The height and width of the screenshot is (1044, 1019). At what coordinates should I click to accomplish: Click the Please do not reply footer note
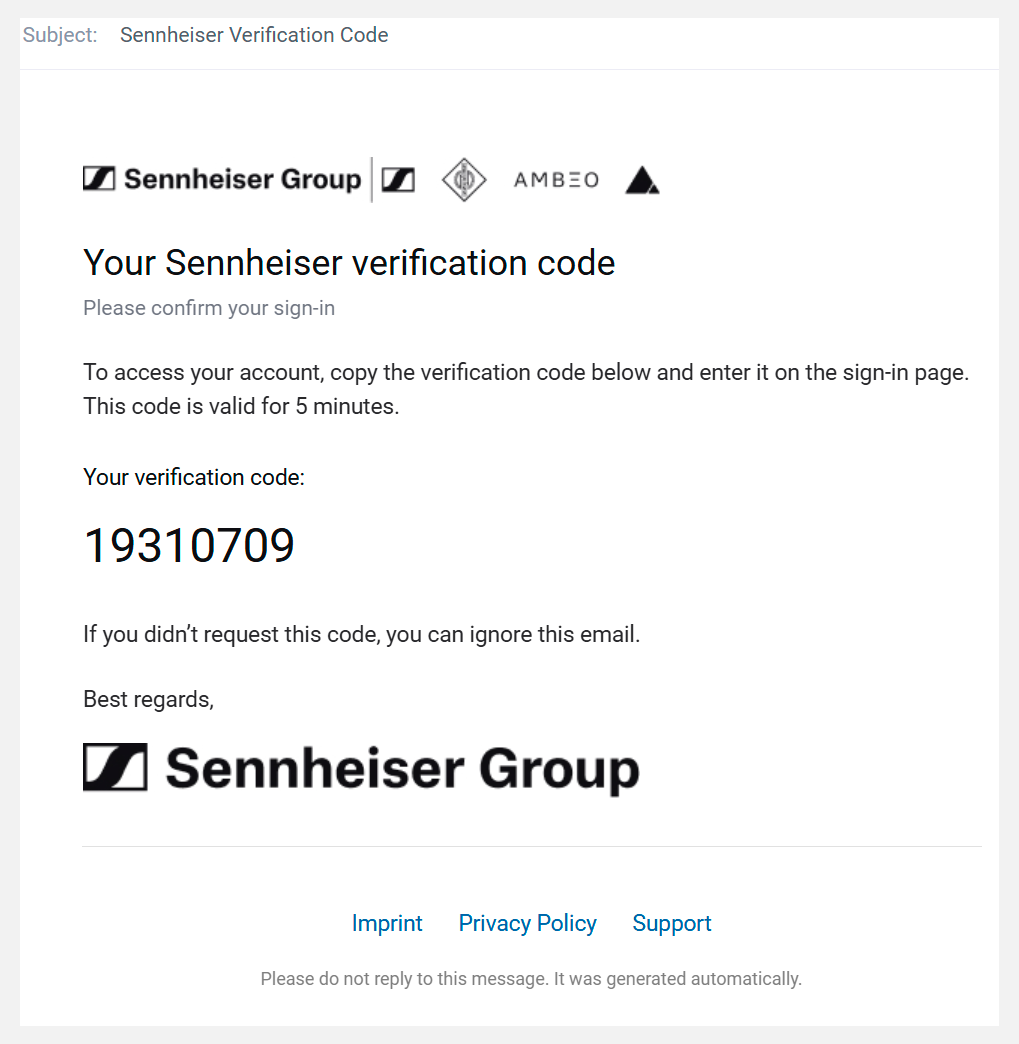click(x=531, y=978)
